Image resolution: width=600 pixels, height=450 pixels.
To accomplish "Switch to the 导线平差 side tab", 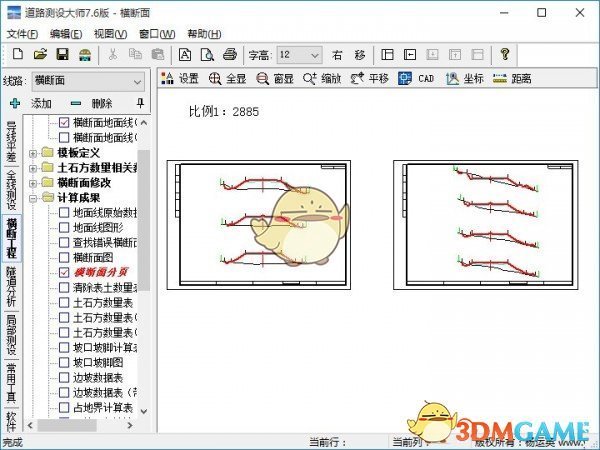I will 12,141.
